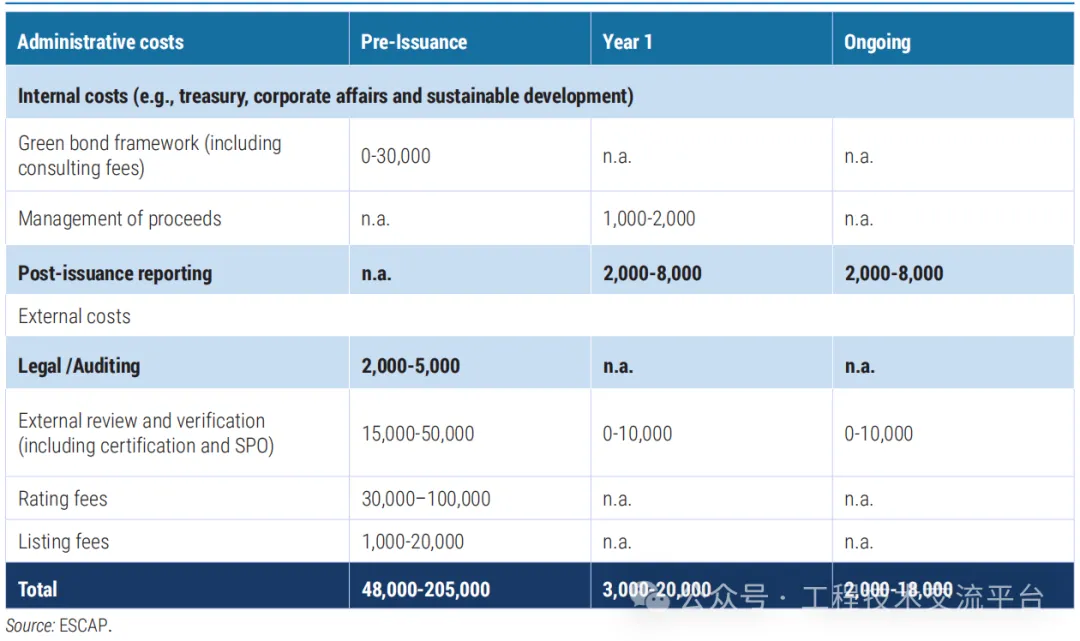Click the 1,000-20,000 Listing fees value
1080x641 pixels.
point(413,542)
